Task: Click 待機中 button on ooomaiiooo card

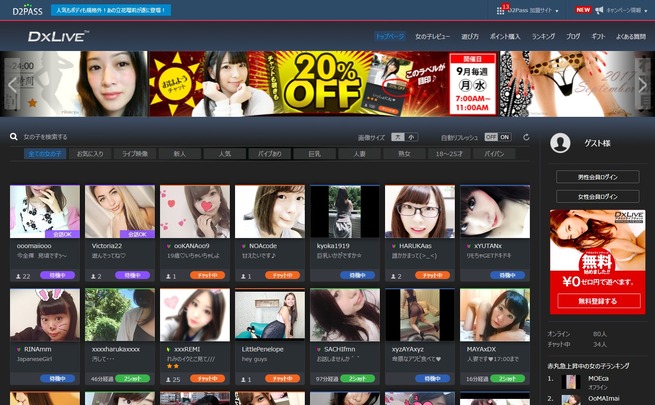Action: 58,276
